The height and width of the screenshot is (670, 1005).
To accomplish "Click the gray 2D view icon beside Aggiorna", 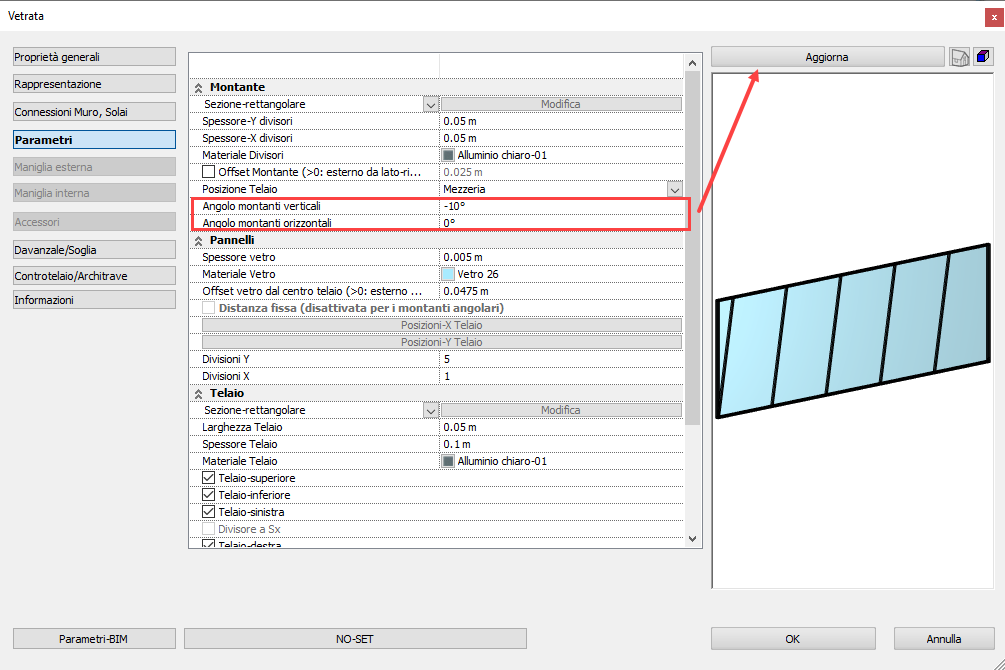I will click(x=959, y=57).
